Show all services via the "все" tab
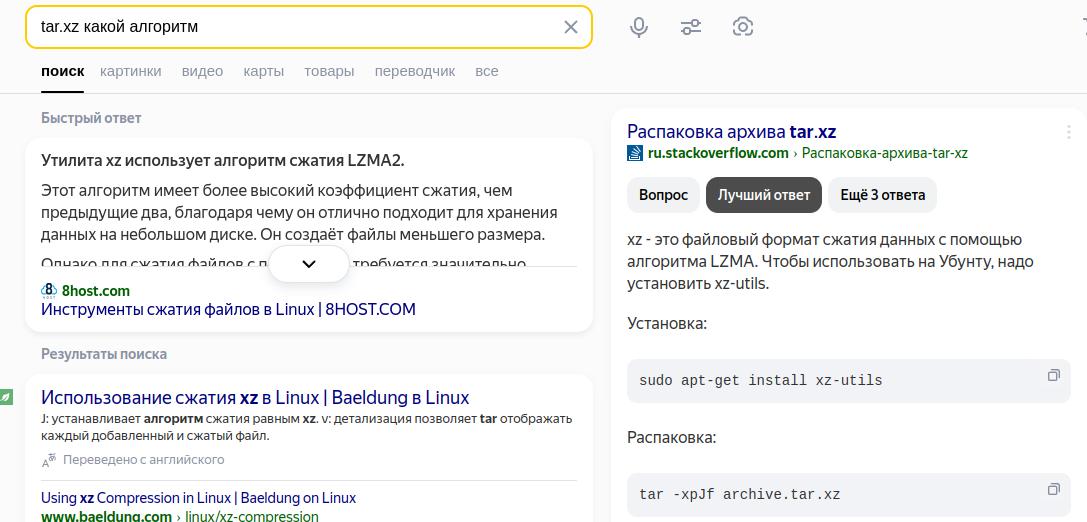Screen dimensions: 1087x522 487,71
